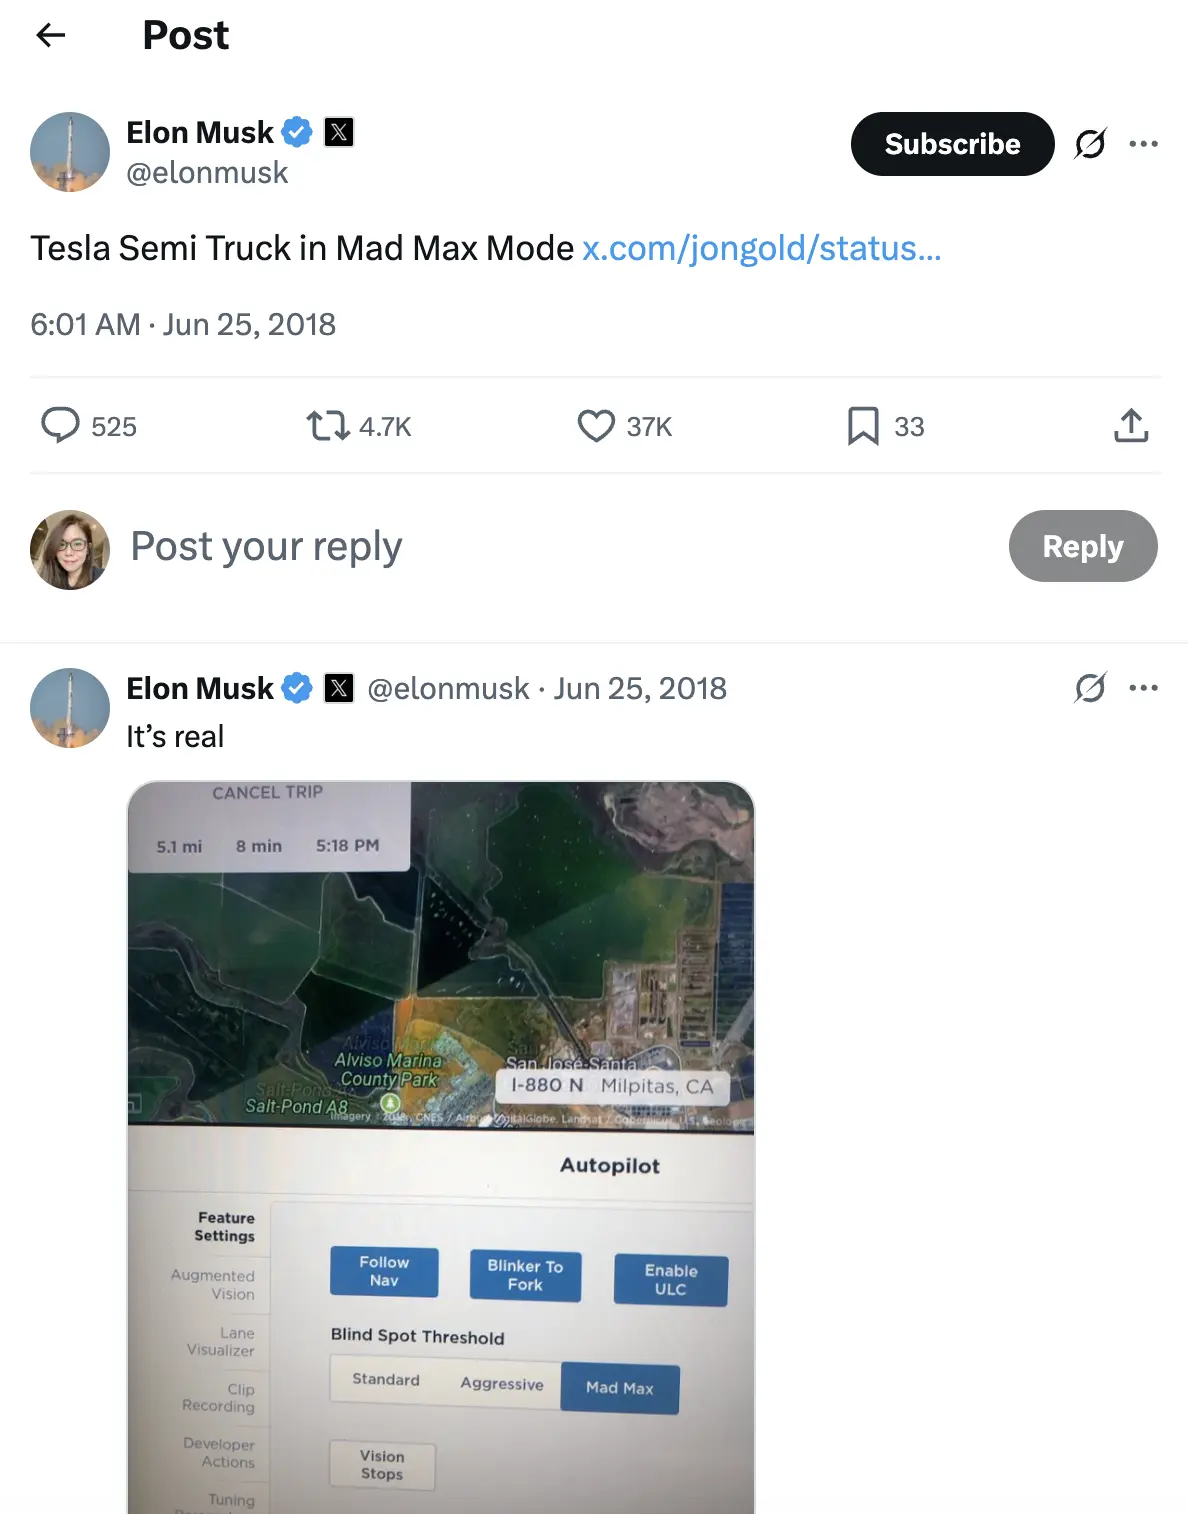The image size is (1188, 1514).
Task: Click the share upload icon
Action: (1131, 426)
